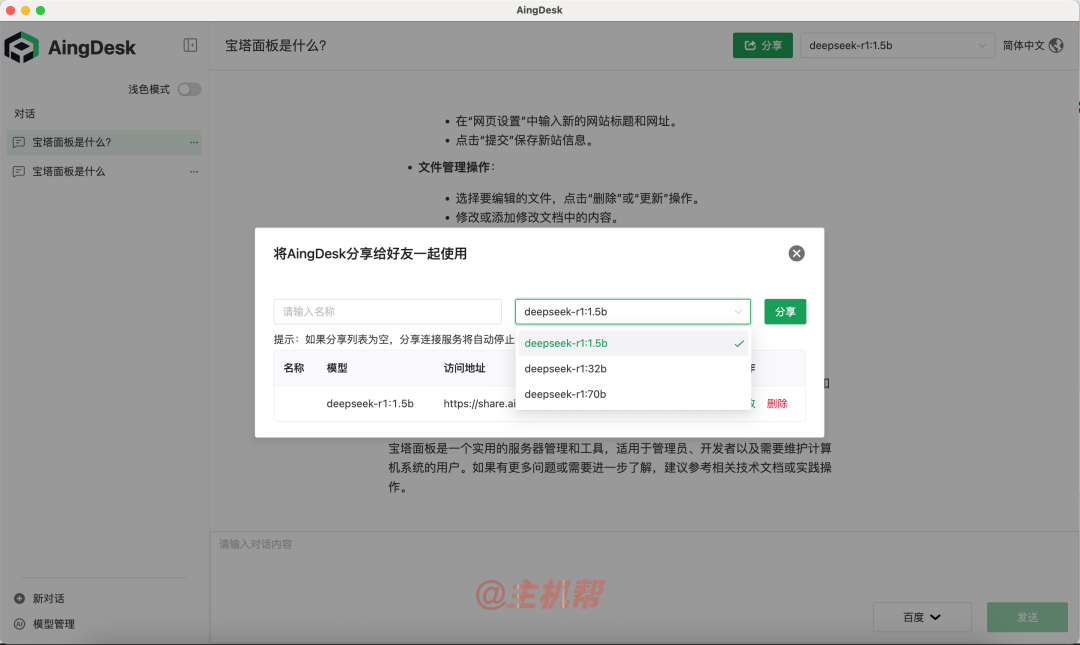Click the dialog title 将AingDesk分享给好友一起使用
The image size is (1080, 645).
coord(370,254)
